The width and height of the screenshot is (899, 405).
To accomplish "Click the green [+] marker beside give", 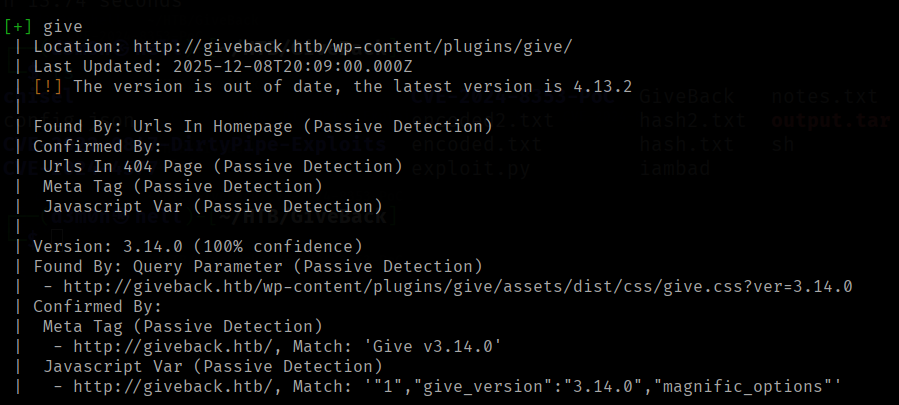I will pos(19,25).
